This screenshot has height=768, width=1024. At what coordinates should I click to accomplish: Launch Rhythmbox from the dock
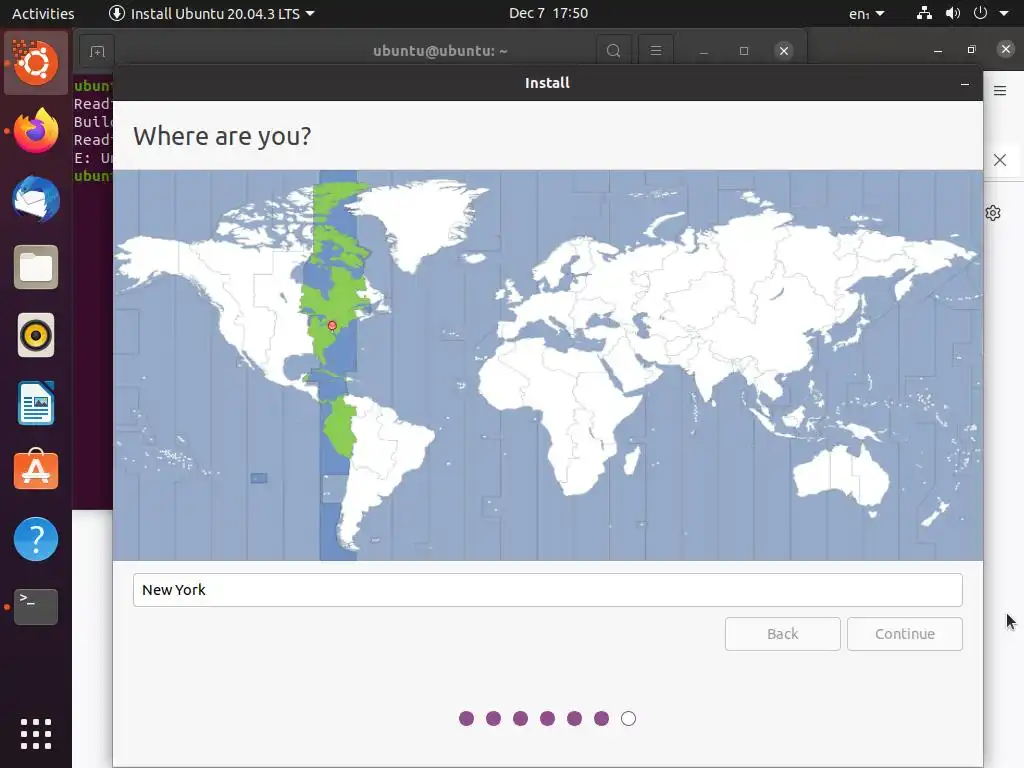(x=36, y=336)
